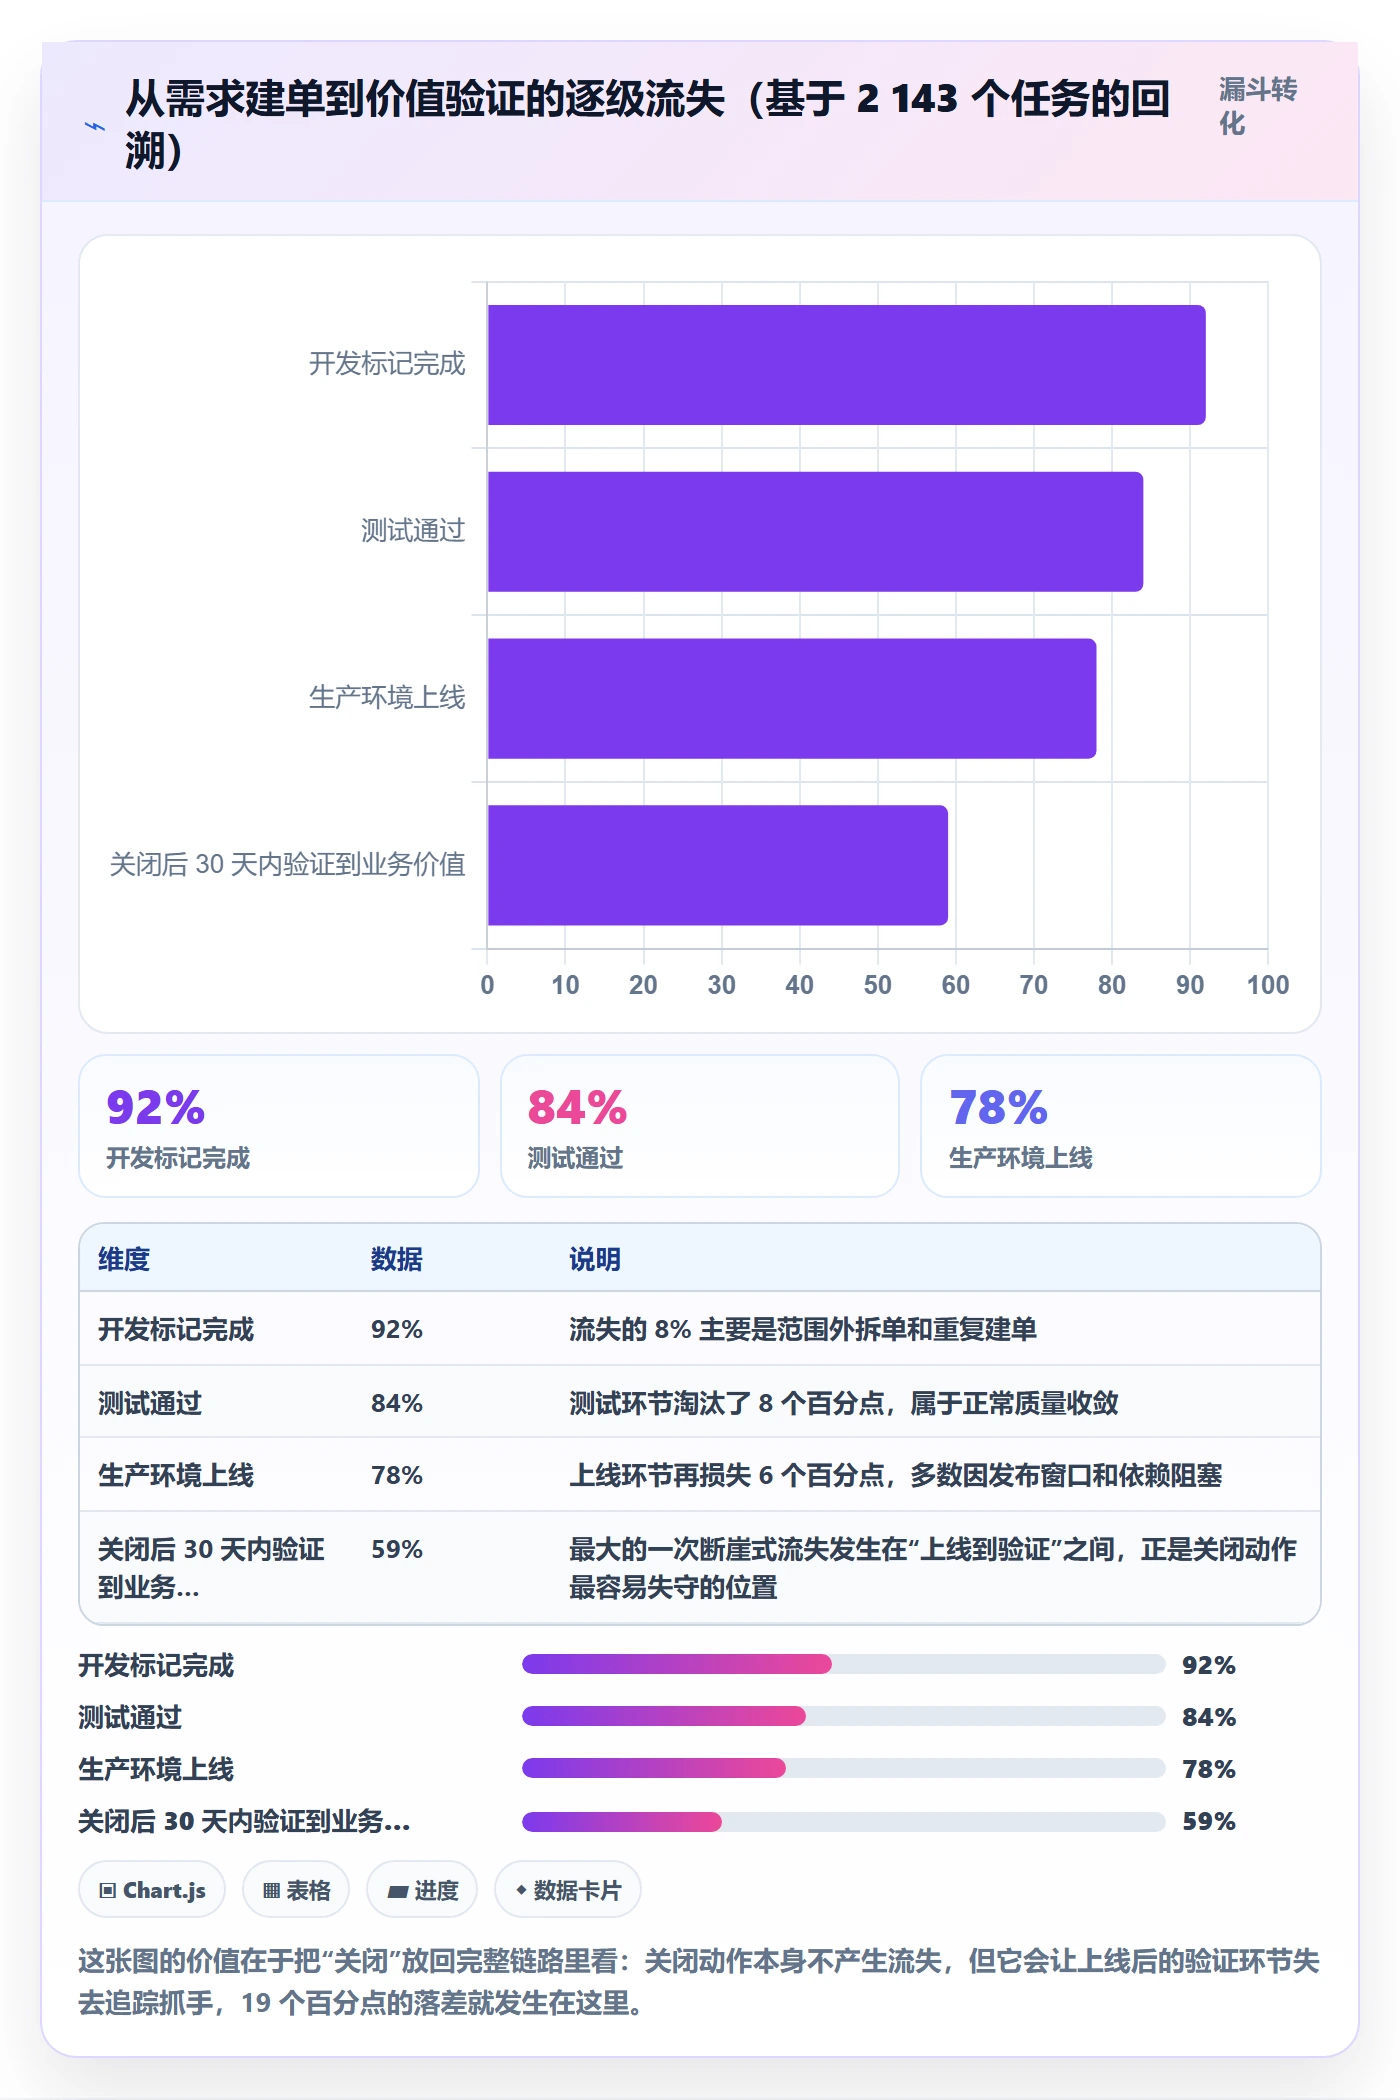Click the text 流失的 8% 主要是范围外拆单和重复建单
Image resolution: width=1400 pixels, height=2100 pixels.
803,1329
